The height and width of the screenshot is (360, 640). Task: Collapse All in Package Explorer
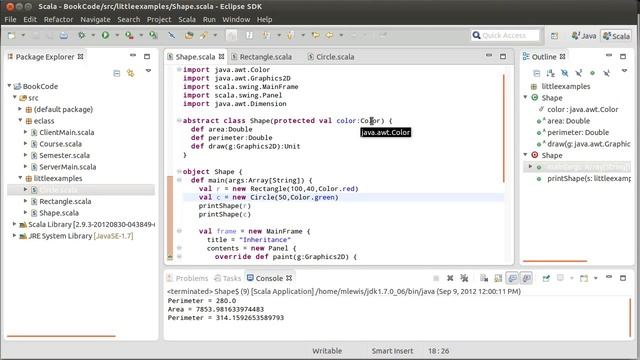tap(117, 73)
